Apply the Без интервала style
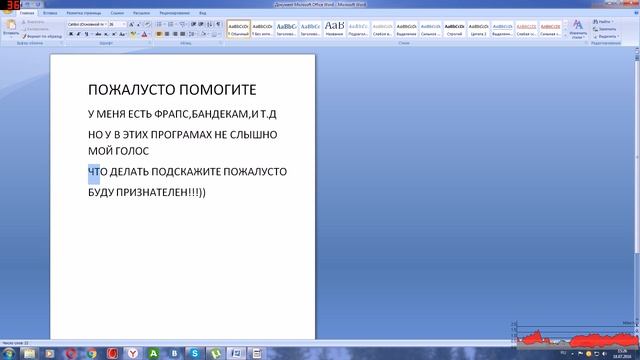 tap(262, 29)
